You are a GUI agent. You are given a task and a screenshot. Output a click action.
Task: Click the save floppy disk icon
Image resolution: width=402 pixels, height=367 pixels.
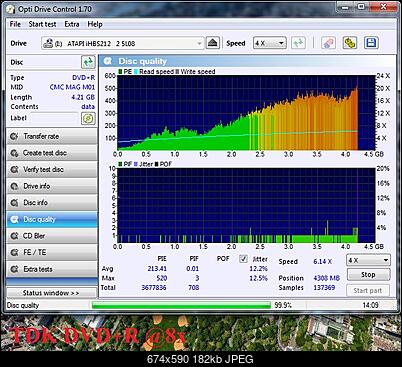pyautogui.click(x=371, y=43)
